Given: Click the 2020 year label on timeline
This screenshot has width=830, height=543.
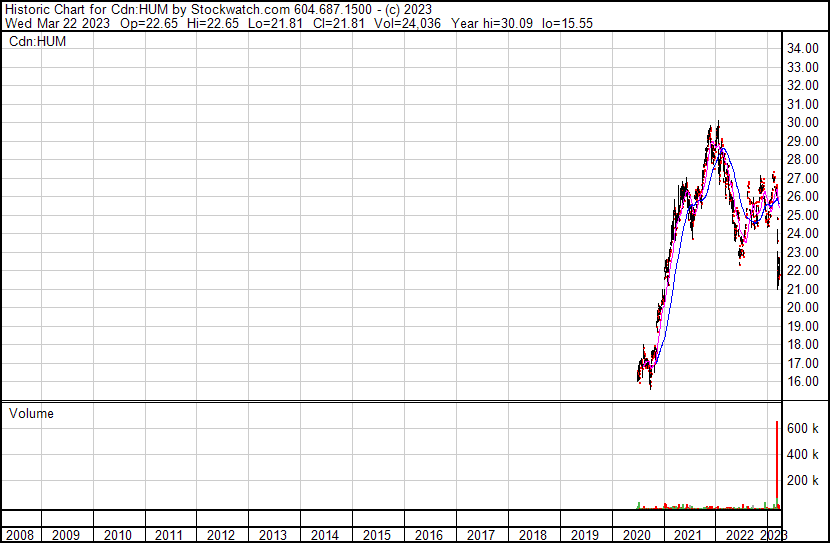Looking at the screenshot, I should 636,535.
